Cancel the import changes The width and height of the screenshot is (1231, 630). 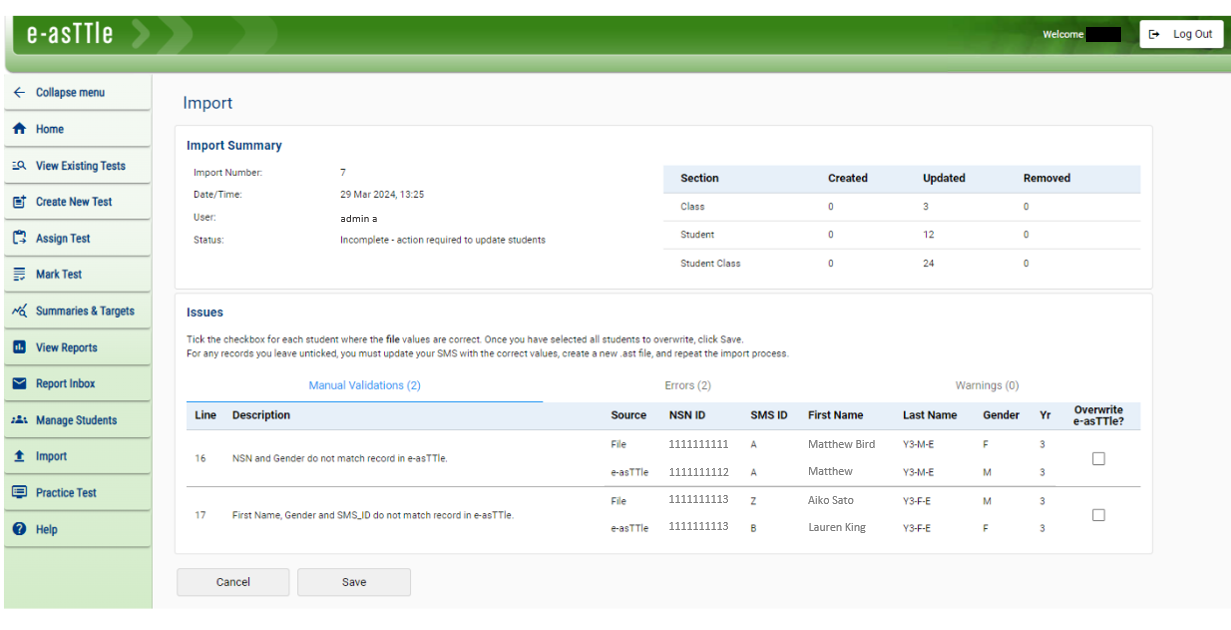pyautogui.click(x=232, y=582)
